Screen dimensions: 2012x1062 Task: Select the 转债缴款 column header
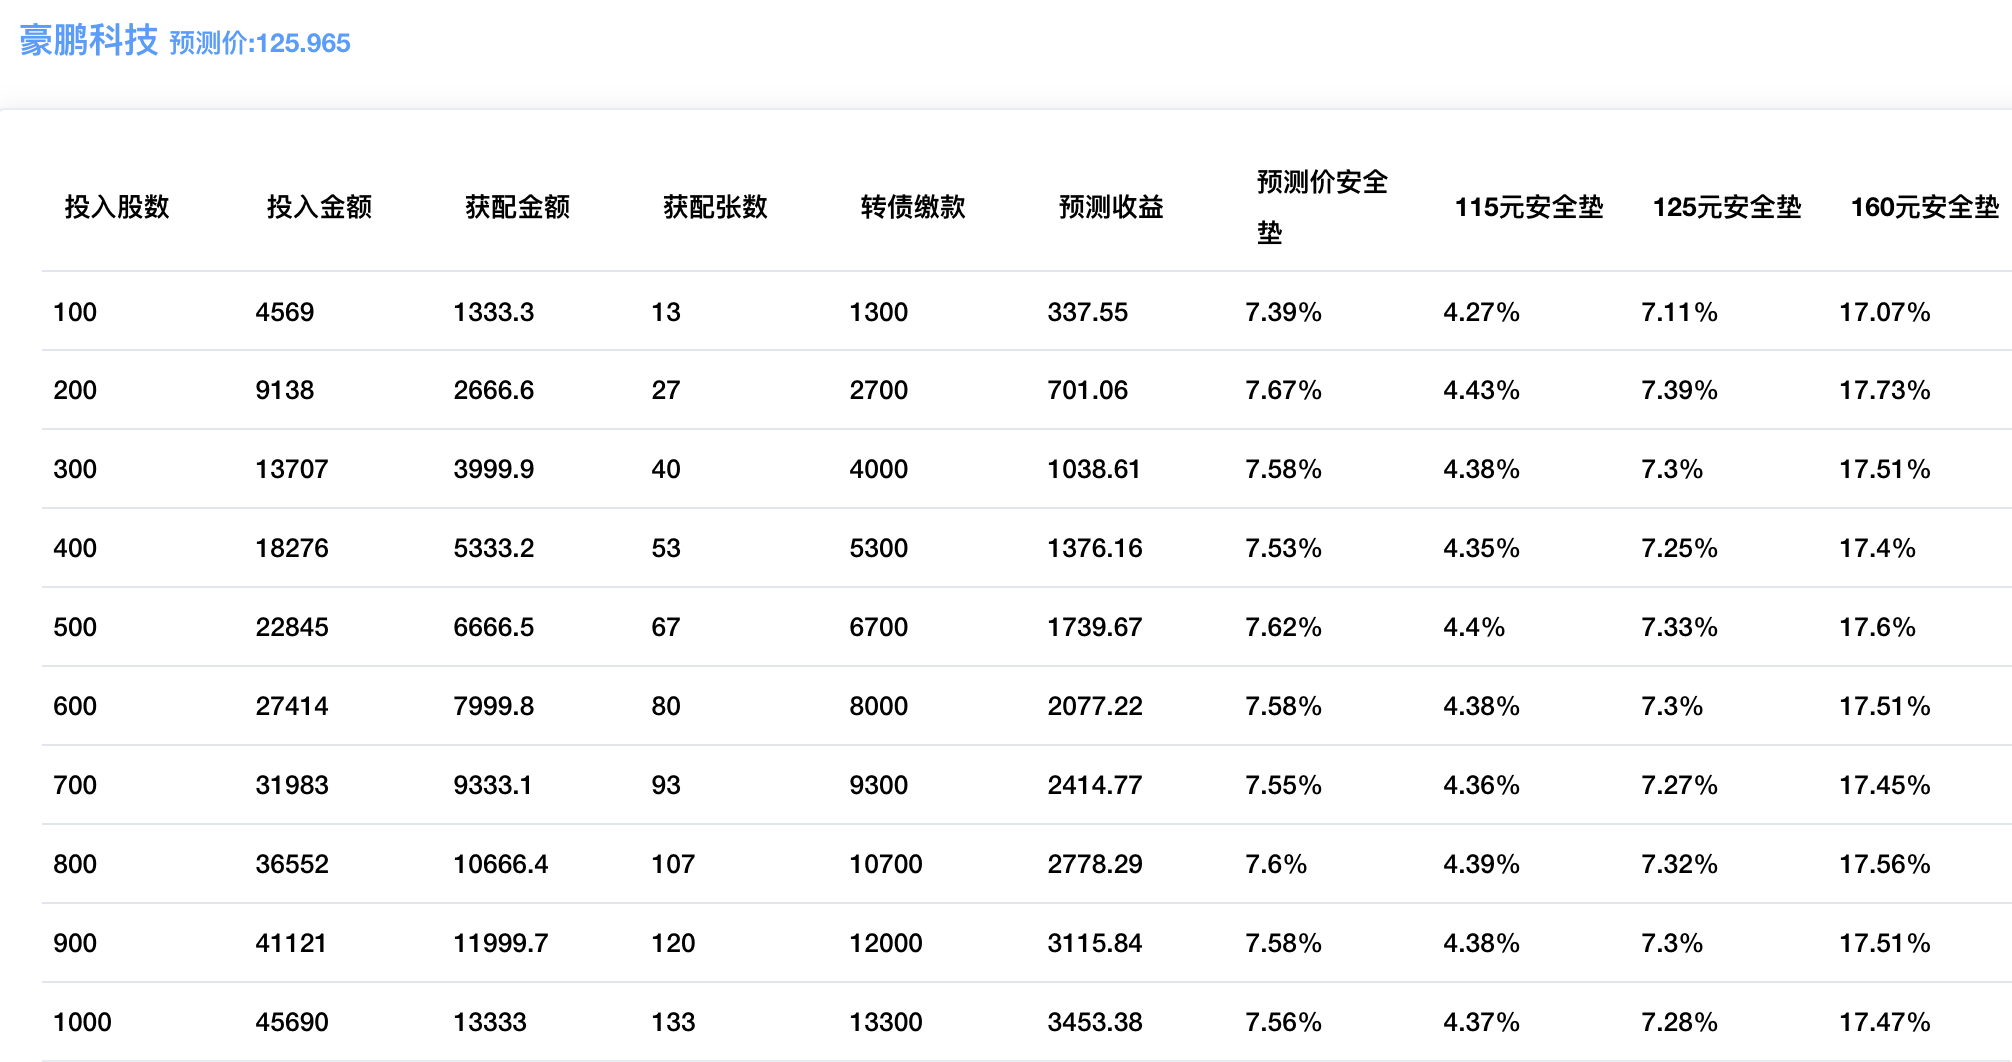(x=913, y=207)
